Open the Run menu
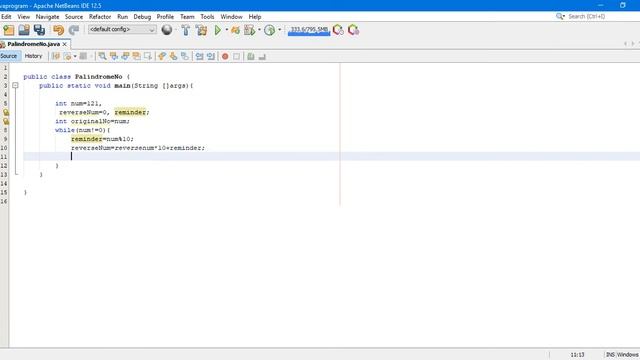 click(122, 17)
